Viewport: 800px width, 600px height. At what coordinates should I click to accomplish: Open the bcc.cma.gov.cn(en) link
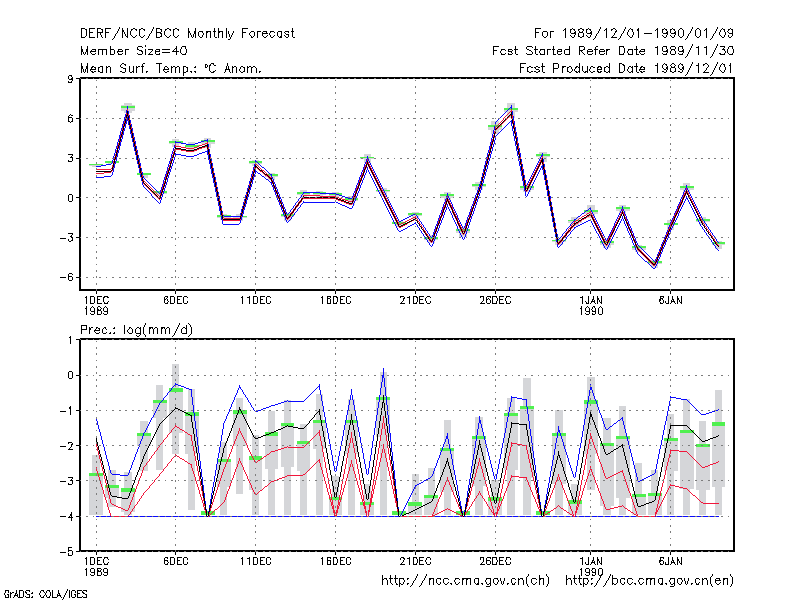(649, 581)
